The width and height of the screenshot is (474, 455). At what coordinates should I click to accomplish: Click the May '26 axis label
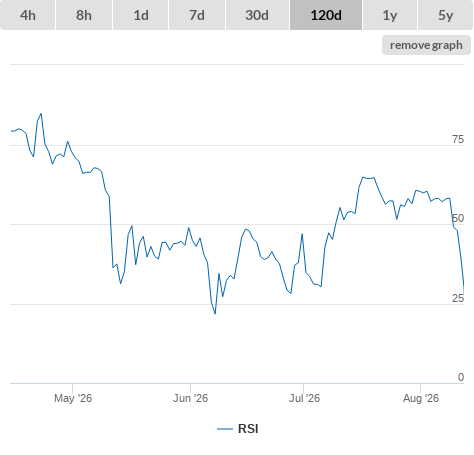coord(73,398)
